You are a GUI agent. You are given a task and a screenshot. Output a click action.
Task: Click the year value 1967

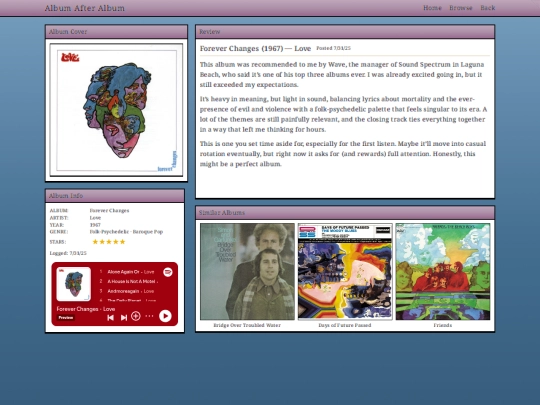tap(95, 225)
